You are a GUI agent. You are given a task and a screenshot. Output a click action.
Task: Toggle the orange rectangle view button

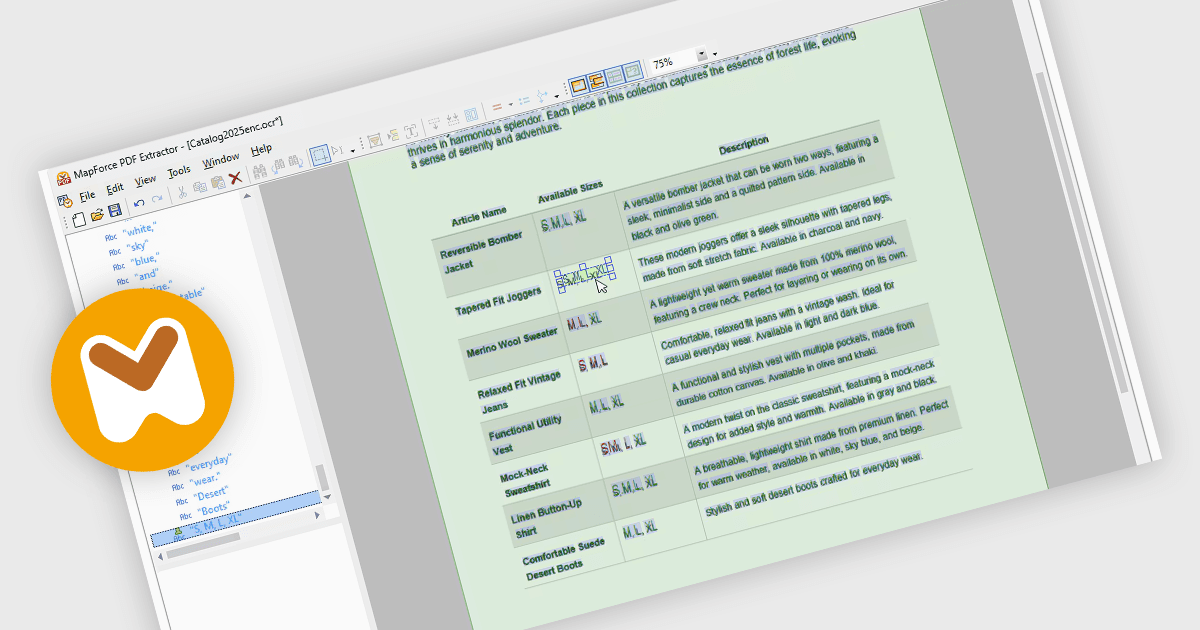point(578,85)
